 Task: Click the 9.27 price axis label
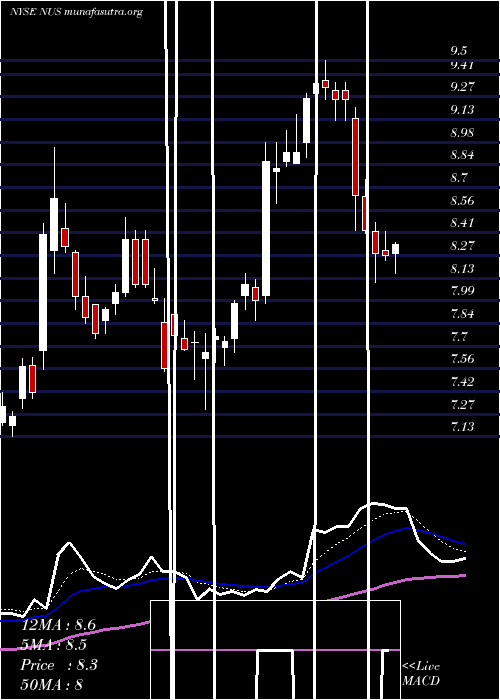pyautogui.click(x=462, y=87)
